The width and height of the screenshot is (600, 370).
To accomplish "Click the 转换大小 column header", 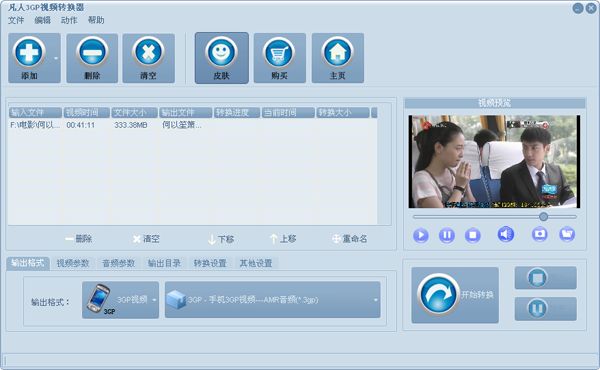I will pos(343,112).
